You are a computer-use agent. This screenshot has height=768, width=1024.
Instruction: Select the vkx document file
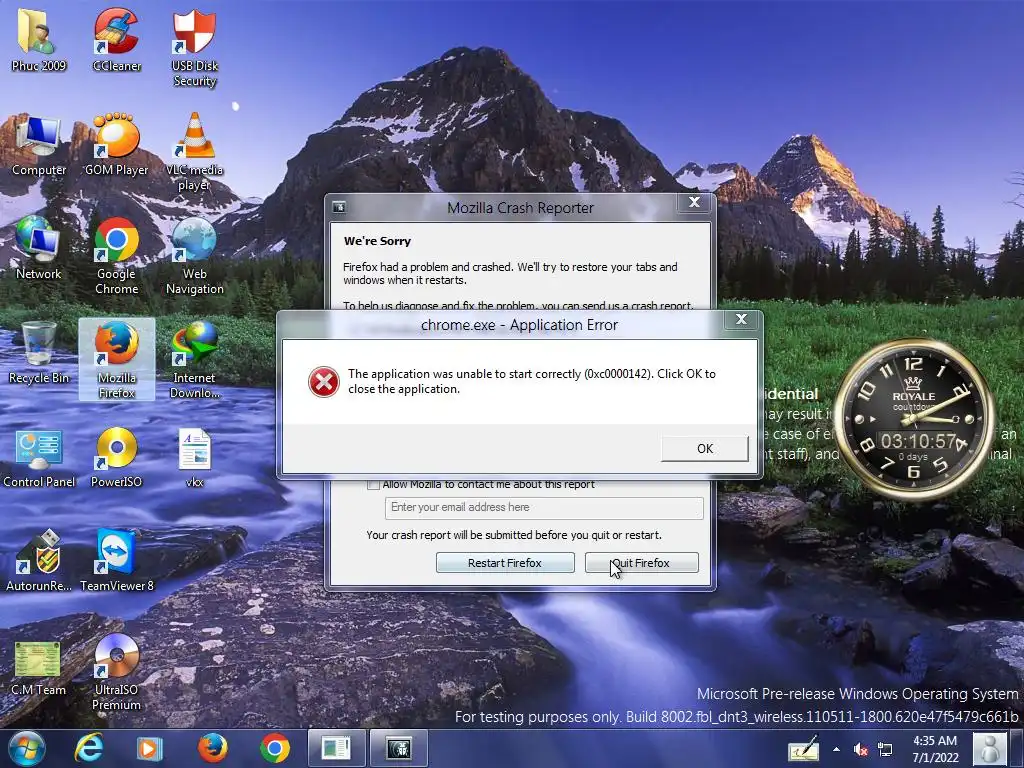194,457
